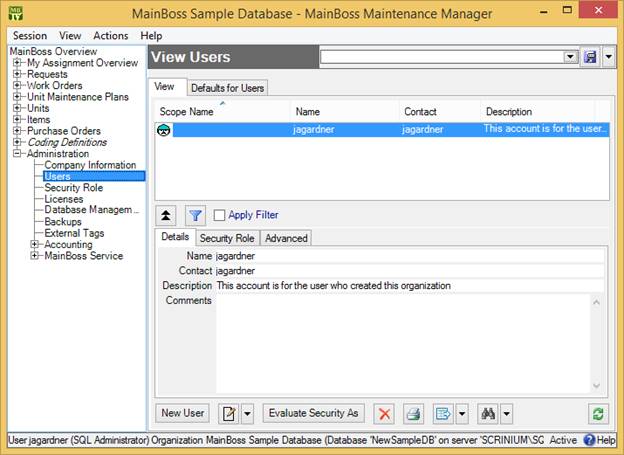Click inside the Comments text area
The width and height of the screenshot is (624, 455).
click(403, 344)
